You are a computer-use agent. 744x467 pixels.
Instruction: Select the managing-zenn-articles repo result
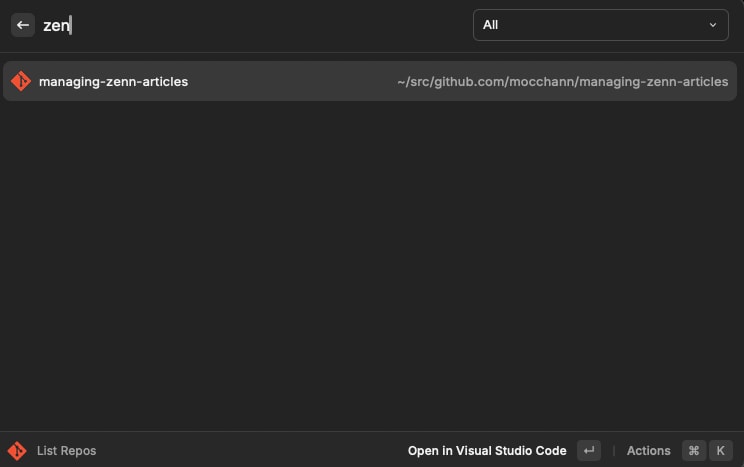click(370, 81)
